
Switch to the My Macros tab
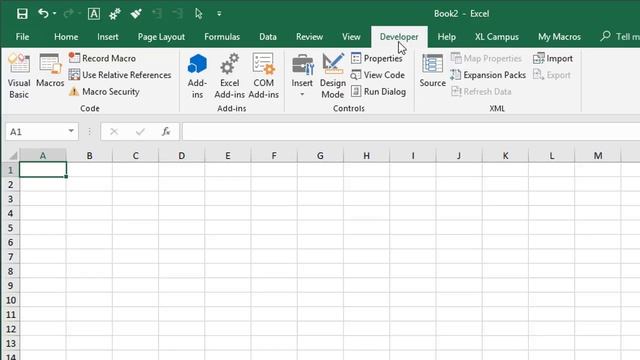559,37
